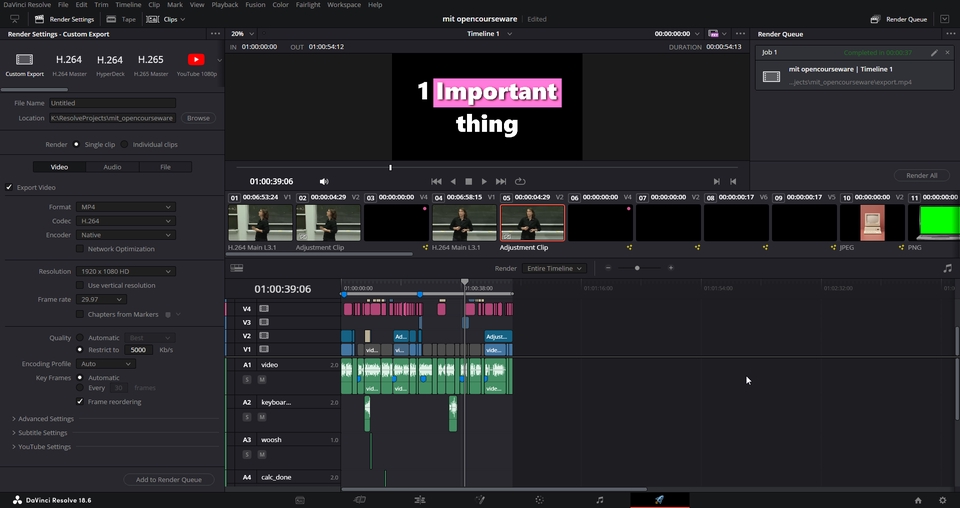Open Render range Entire Timeline dropdown
This screenshot has width=960, height=508.
pos(555,268)
